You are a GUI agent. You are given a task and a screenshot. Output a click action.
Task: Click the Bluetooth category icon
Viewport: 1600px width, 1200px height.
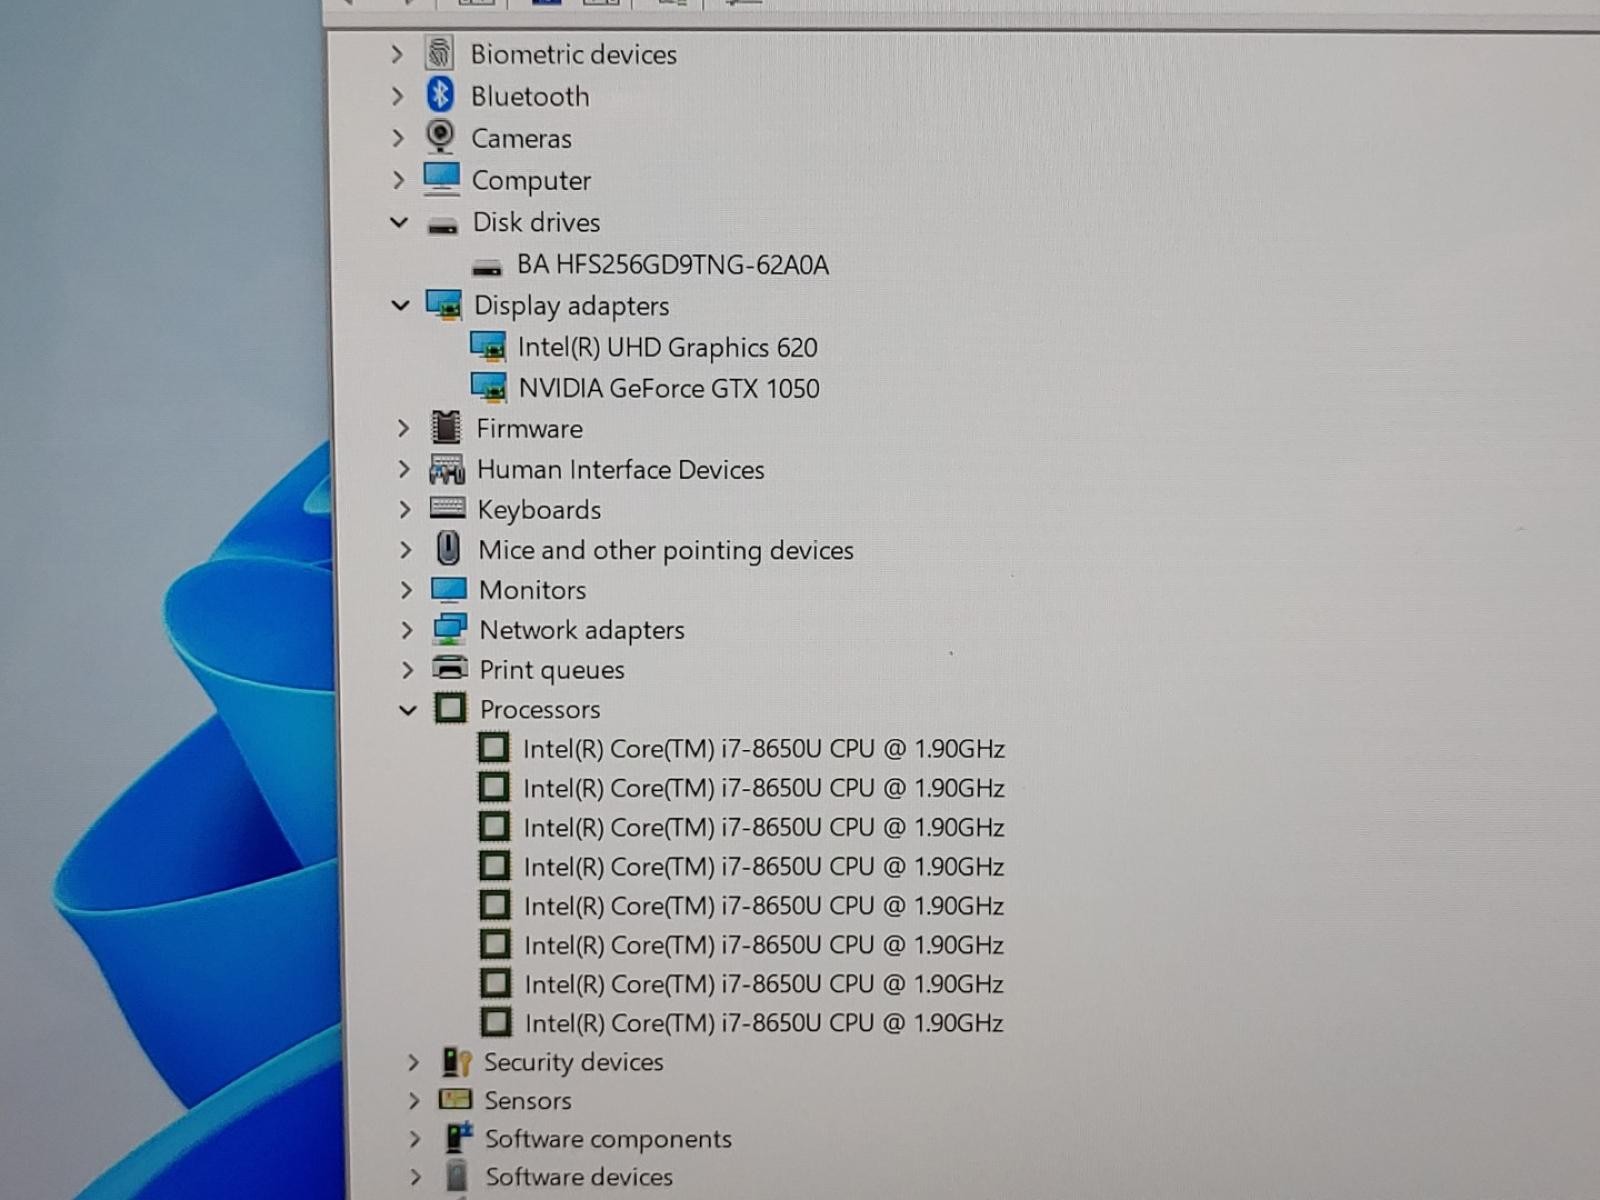coord(440,95)
